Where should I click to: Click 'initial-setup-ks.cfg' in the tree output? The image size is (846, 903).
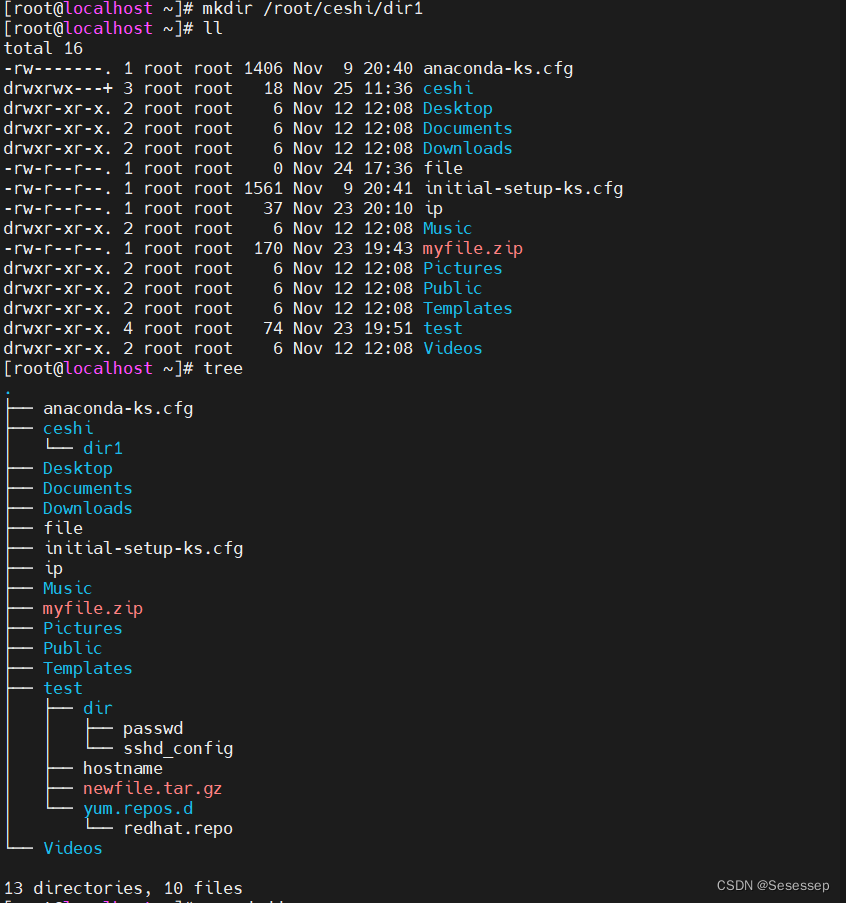tap(144, 549)
